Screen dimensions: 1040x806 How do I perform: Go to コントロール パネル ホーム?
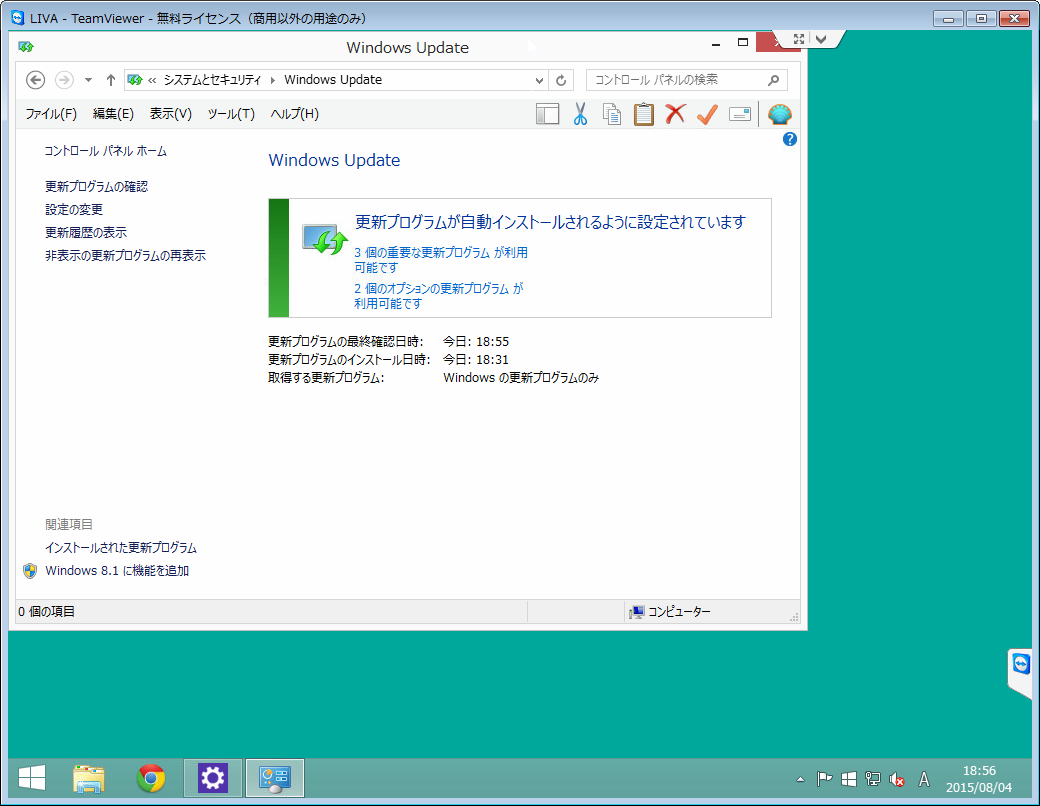pyautogui.click(x=105, y=151)
